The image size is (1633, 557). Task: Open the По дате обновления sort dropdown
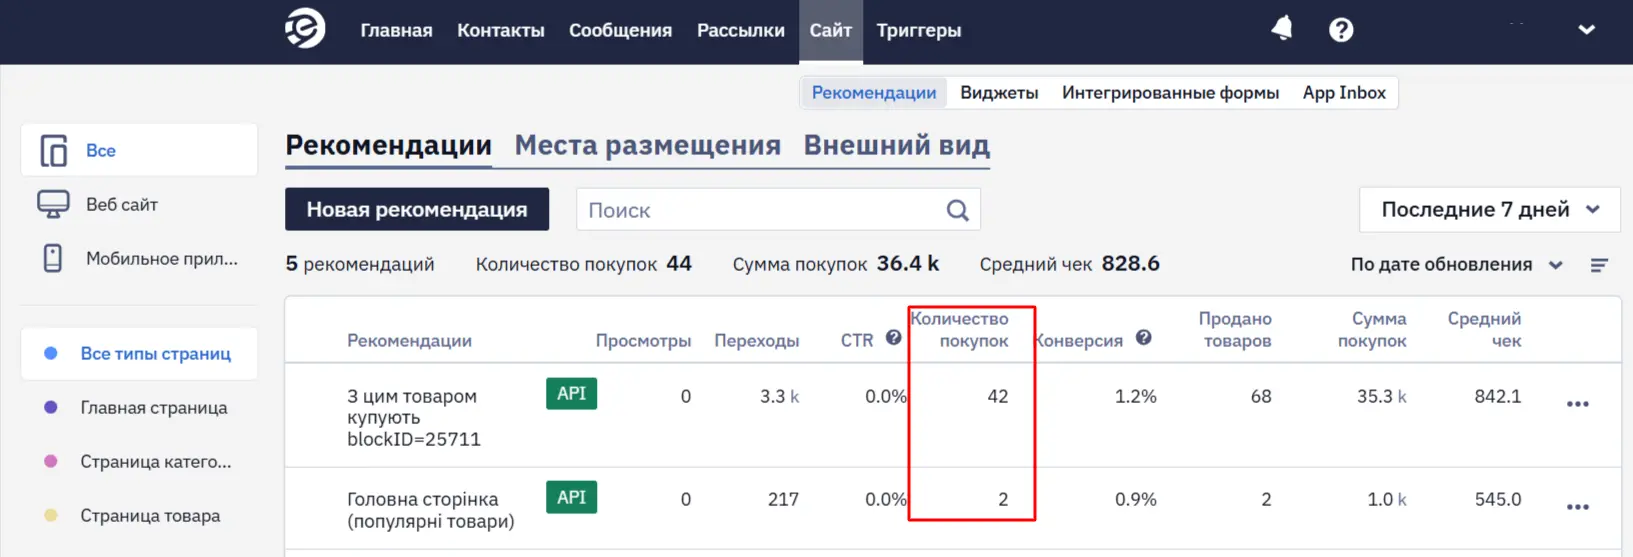coord(1456,265)
